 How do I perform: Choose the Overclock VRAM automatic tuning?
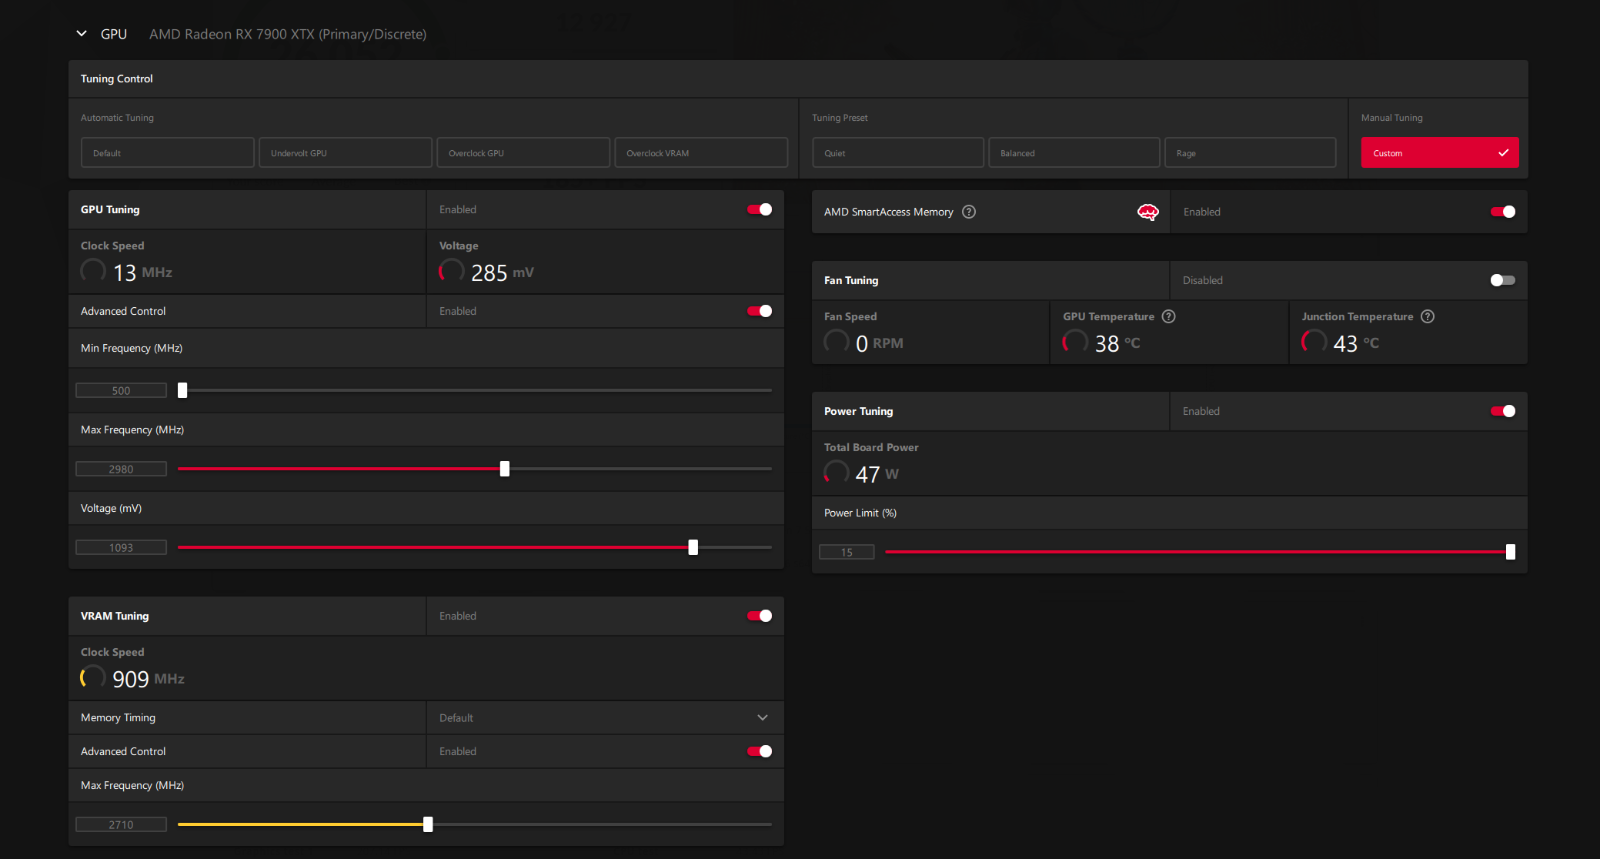(701, 153)
